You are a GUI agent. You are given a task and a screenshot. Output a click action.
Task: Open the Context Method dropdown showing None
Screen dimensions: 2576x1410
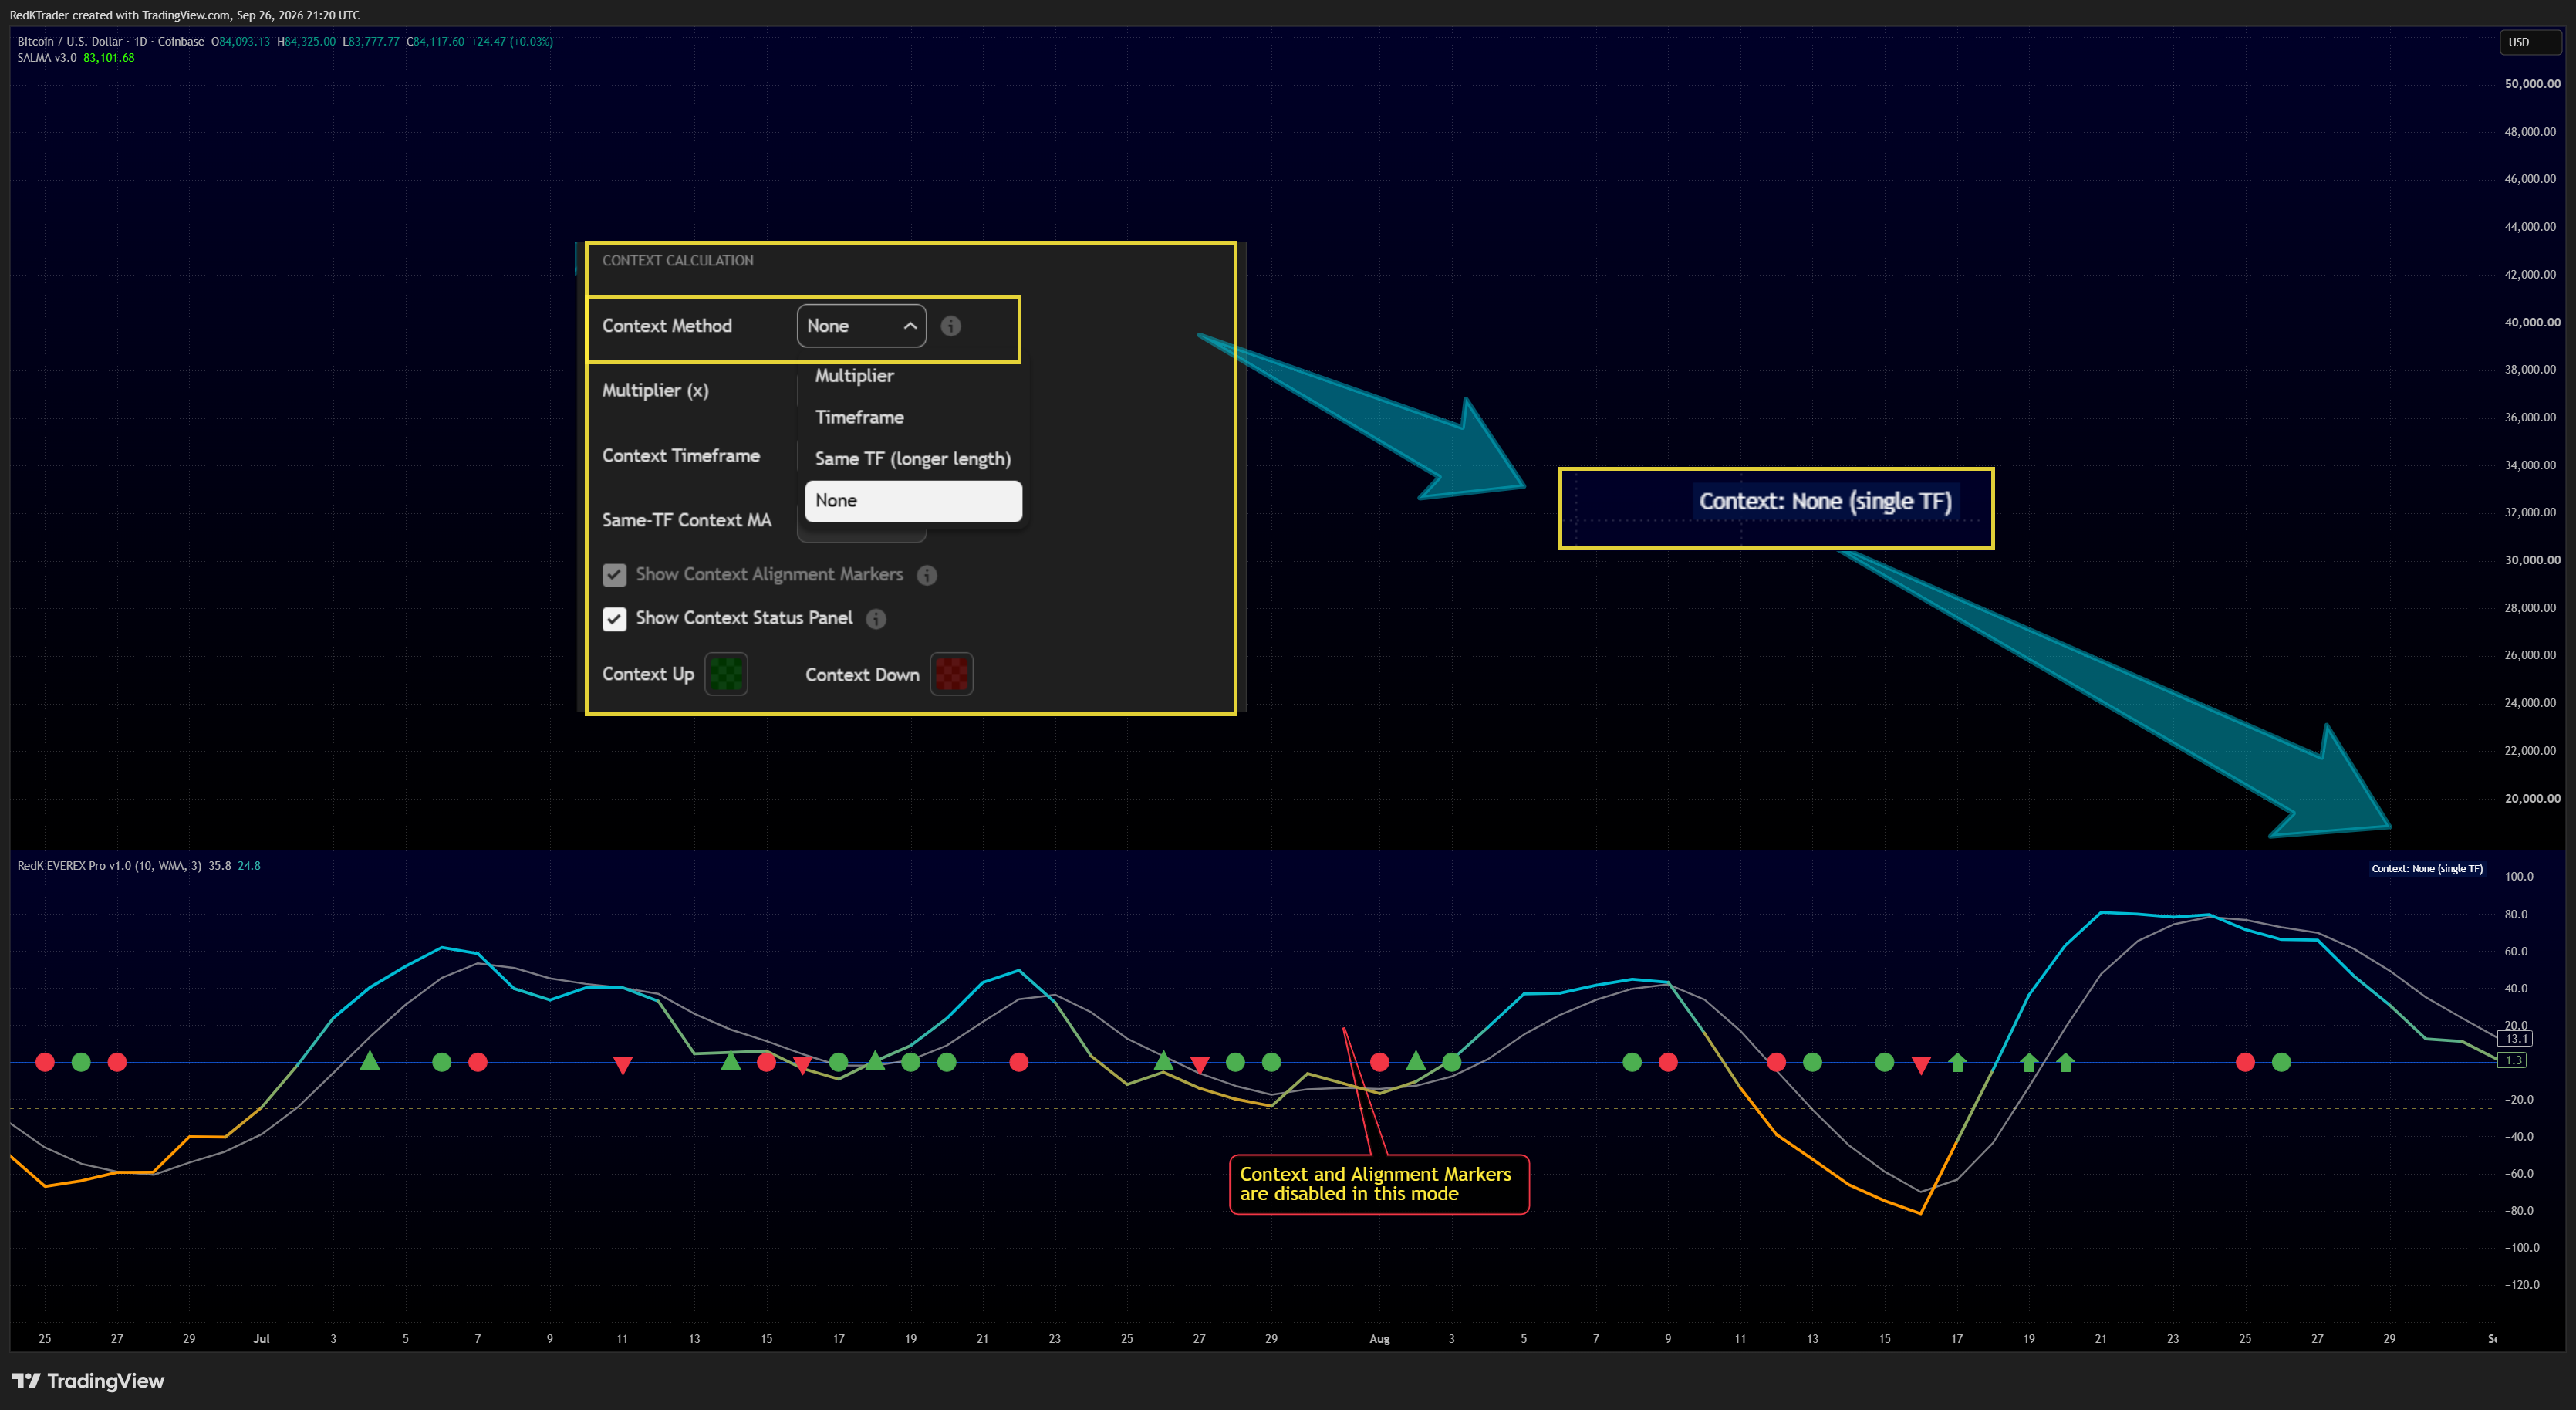(861, 326)
